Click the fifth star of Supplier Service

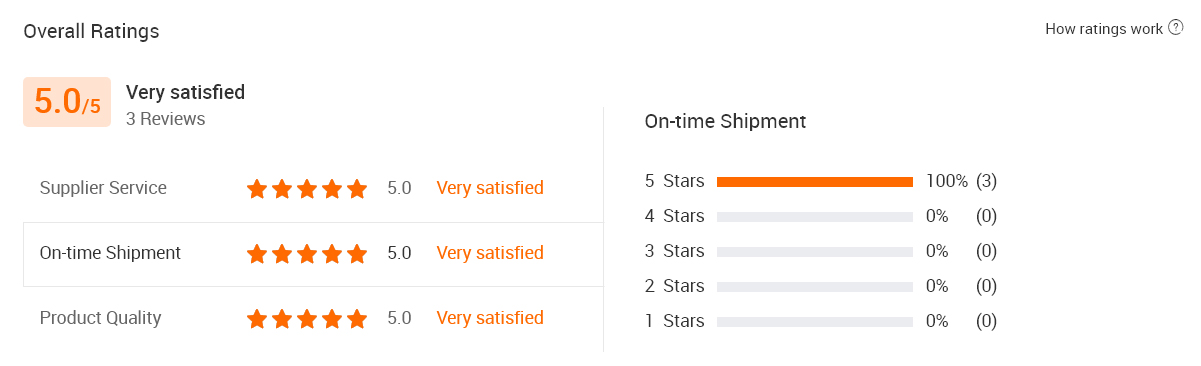pos(357,188)
